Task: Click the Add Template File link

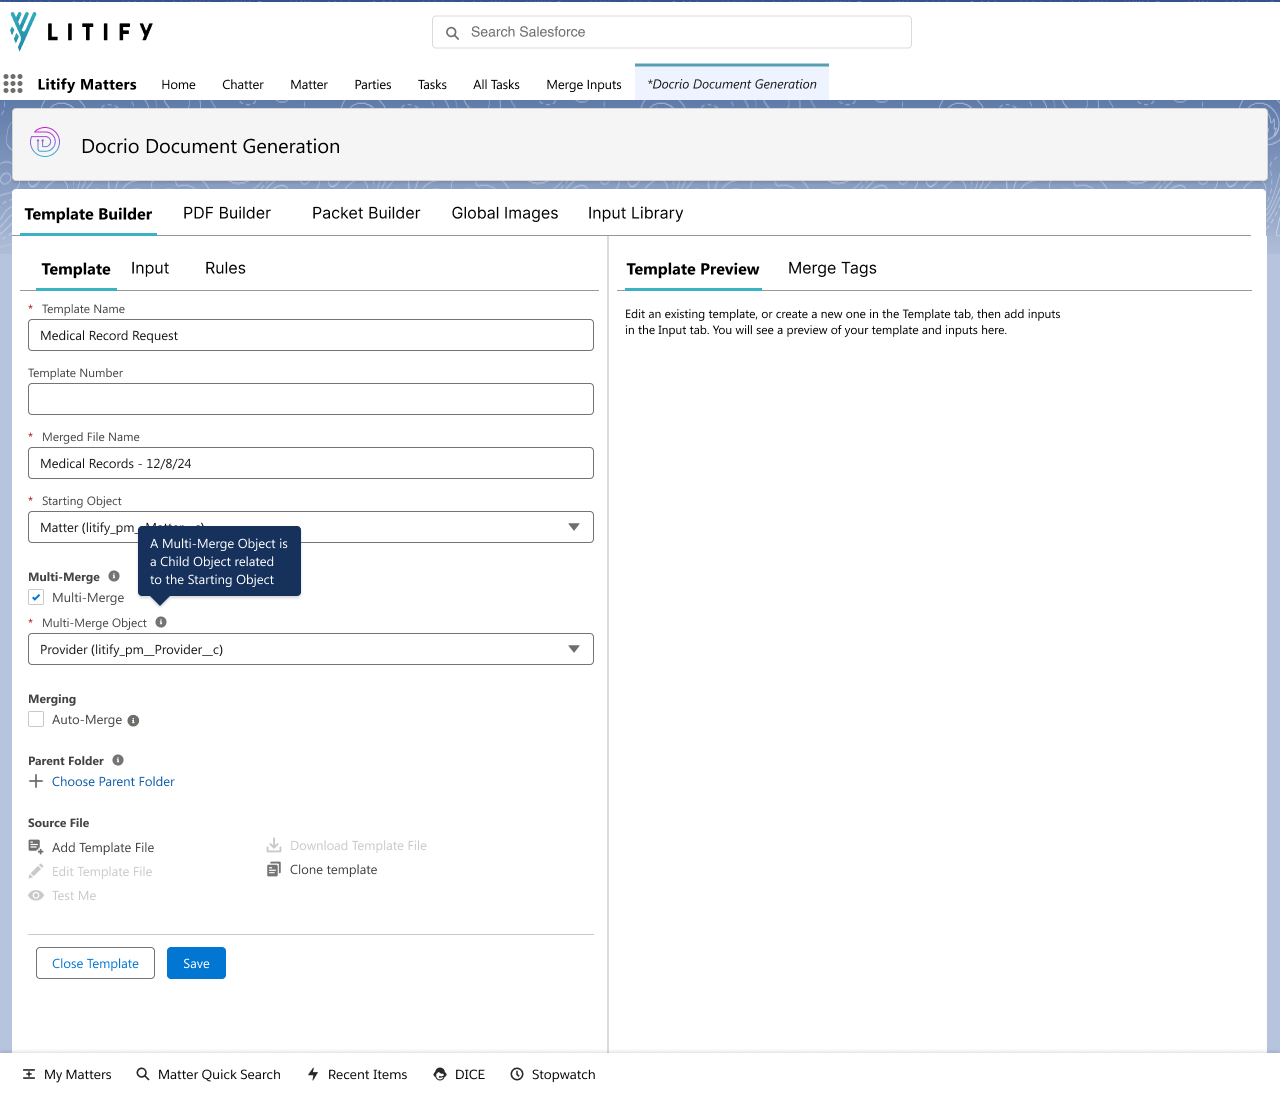Action: point(103,848)
